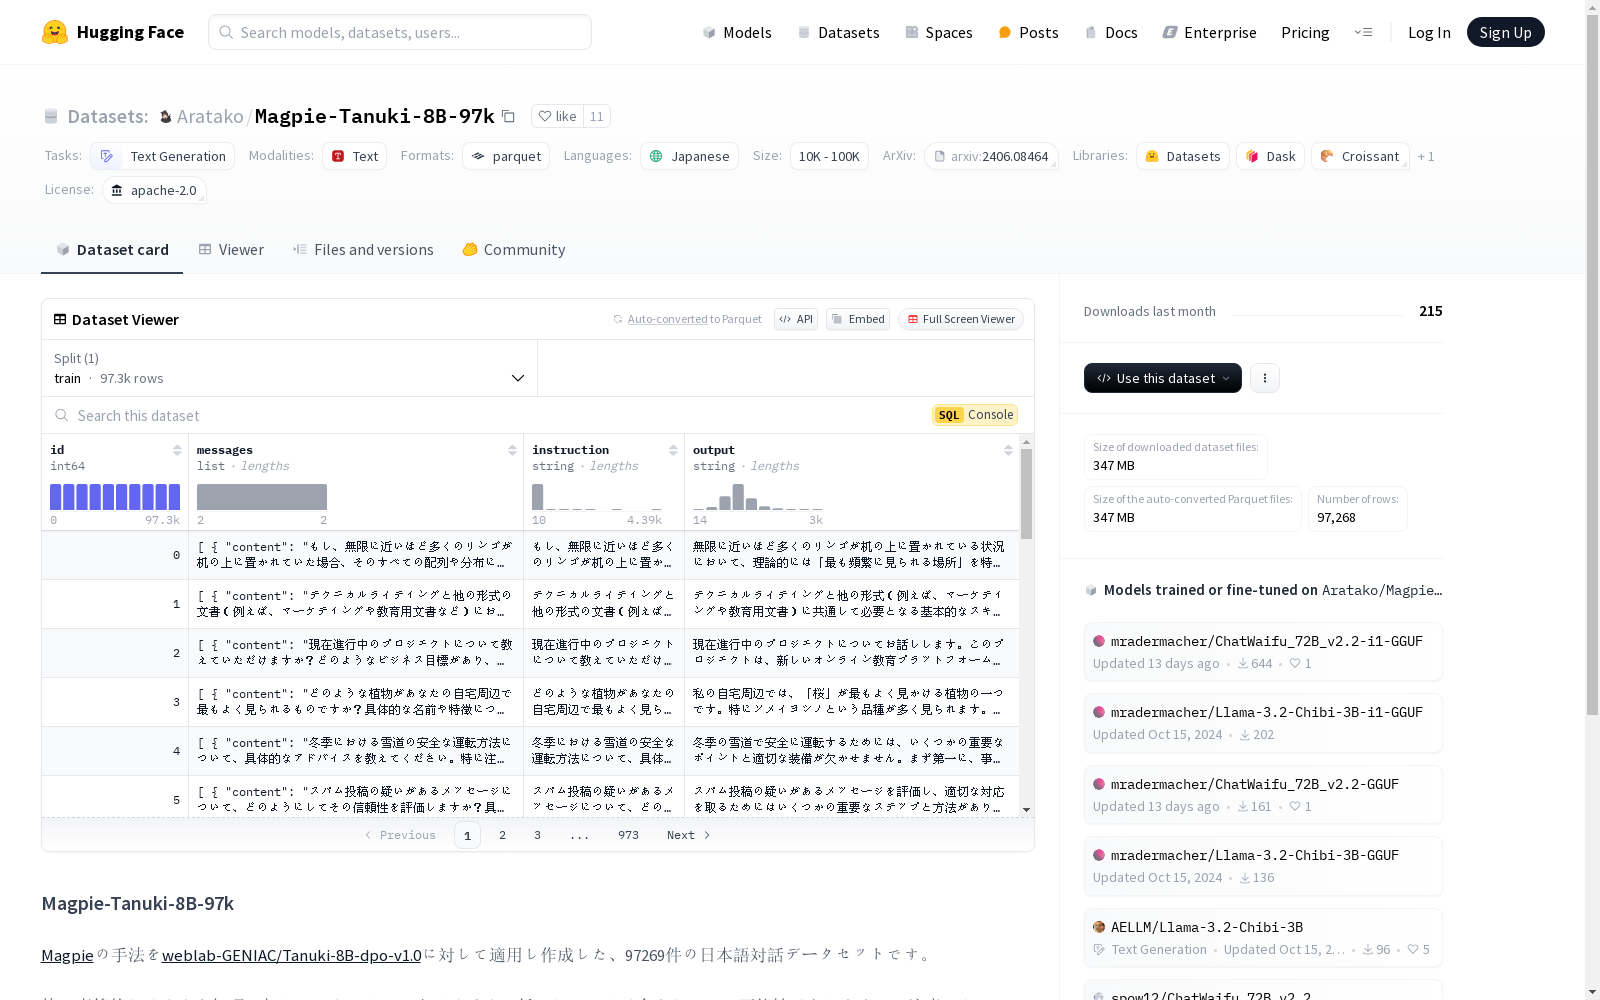This screenshot has width=1600, height=1000.
Task: Select the Dask library tag
Action: [1270, 156]
